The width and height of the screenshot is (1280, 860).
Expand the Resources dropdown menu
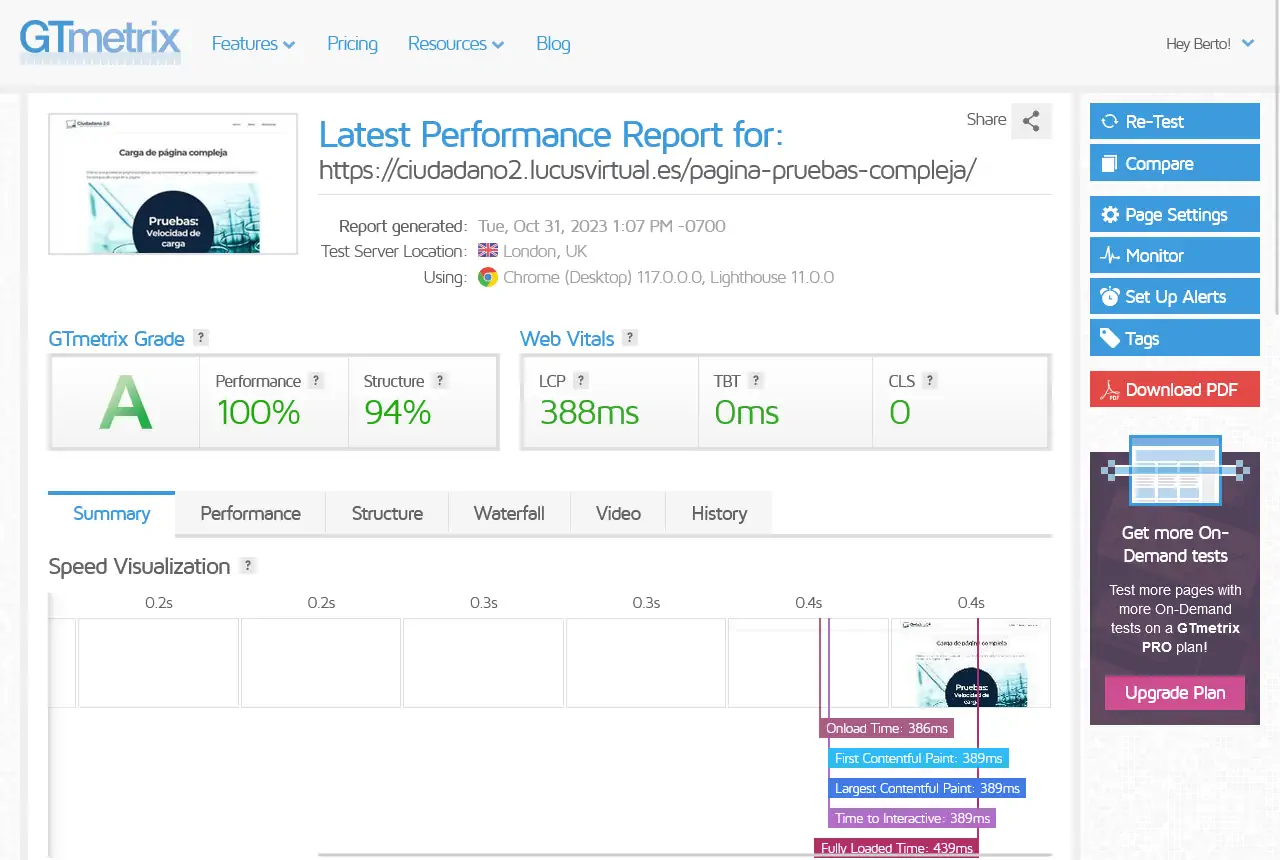point(456,44)
